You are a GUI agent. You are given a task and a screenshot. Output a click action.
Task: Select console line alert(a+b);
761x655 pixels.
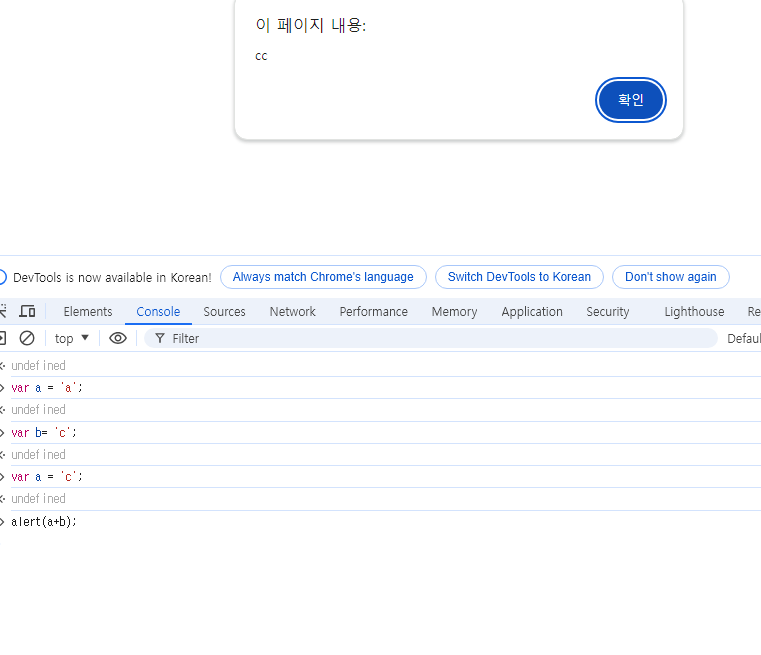click(x=44, y=522)
